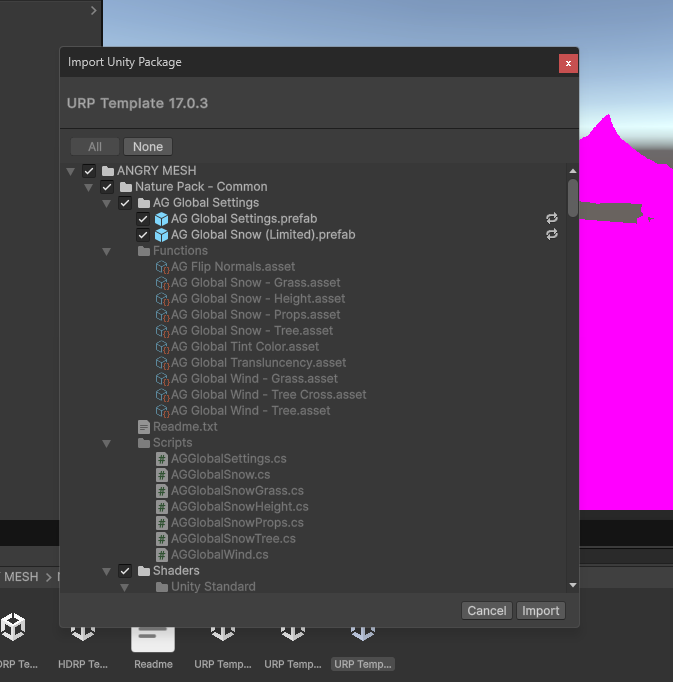Viewport: 673px width, 682px height.
Task: Click the Functions folder icon
Action: (144, 251)
